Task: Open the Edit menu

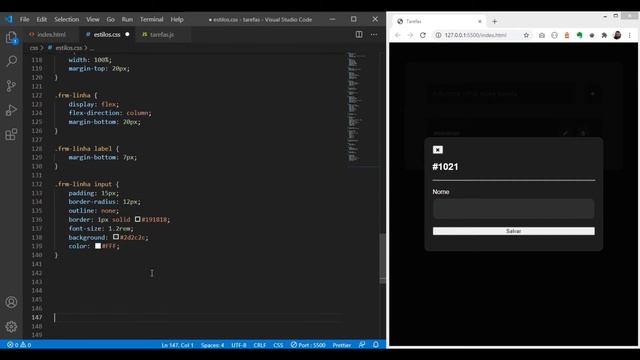Action: (42, 19)
